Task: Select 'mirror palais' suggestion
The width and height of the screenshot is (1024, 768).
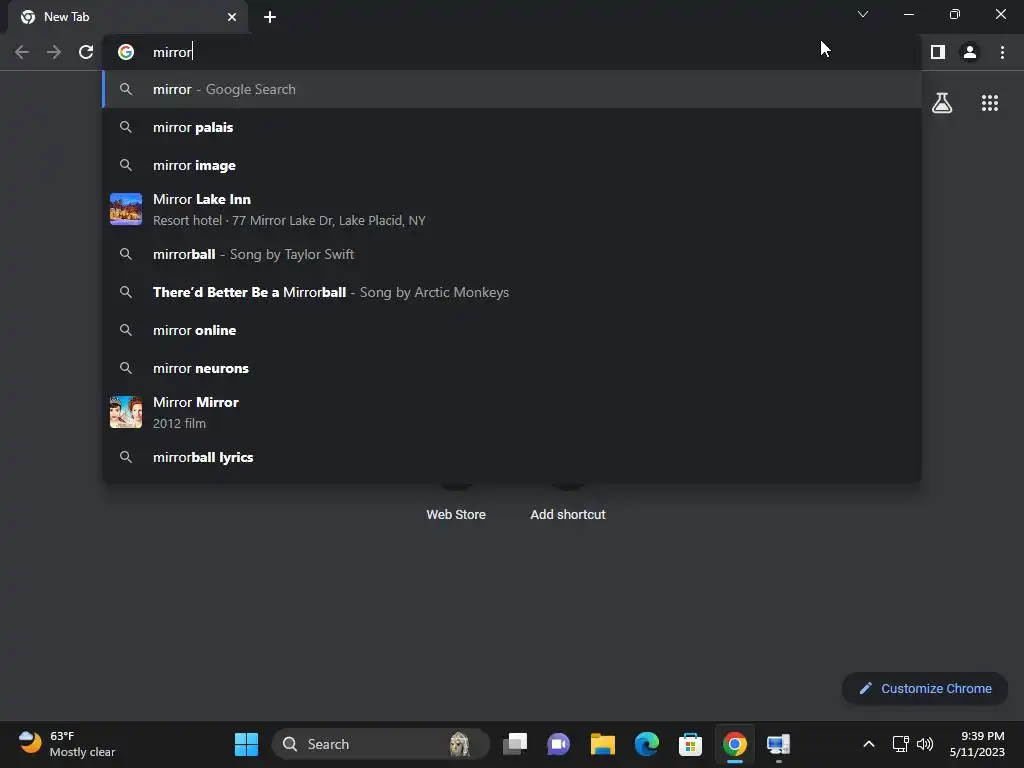Action: (512, 127)
